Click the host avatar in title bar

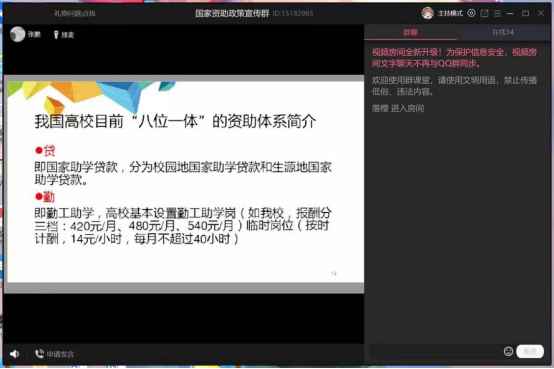coord(428,13)
